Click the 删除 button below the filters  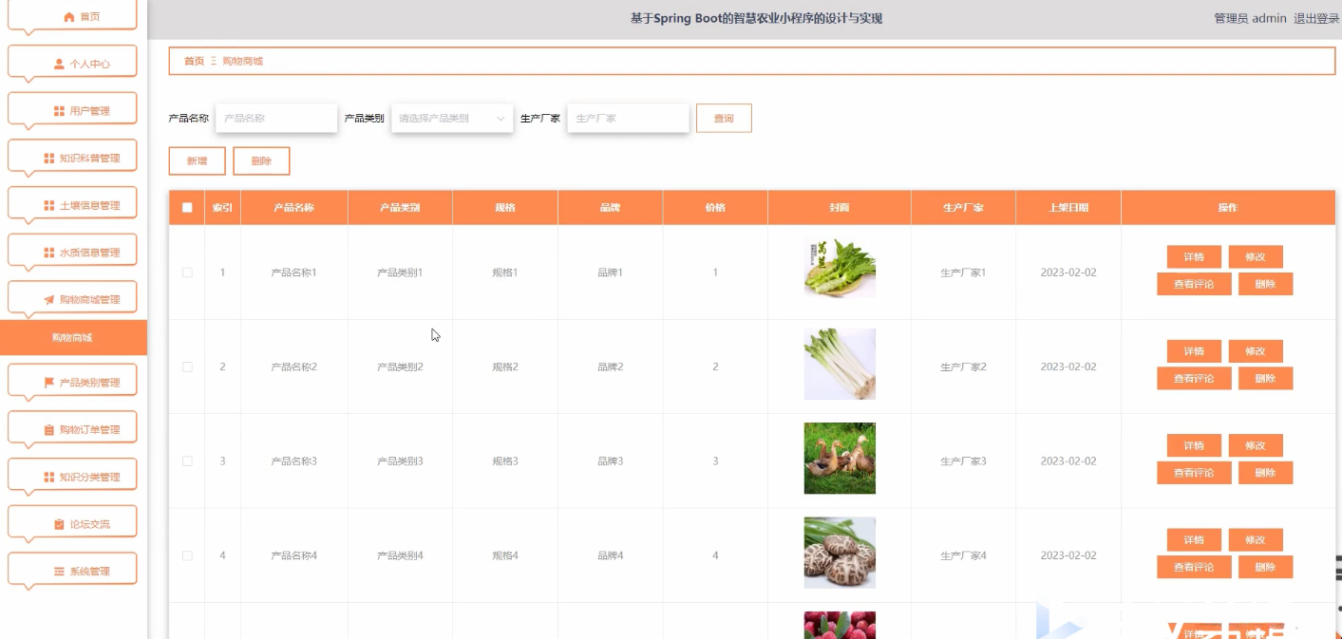[261, 161]
